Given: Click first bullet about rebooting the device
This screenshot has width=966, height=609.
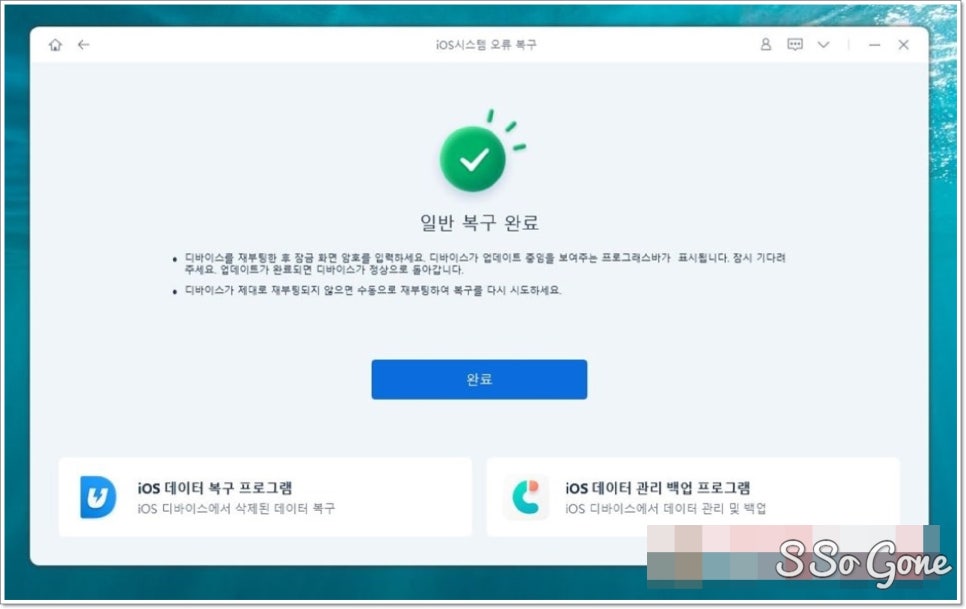Looking at the screenshot, I should click(x=485, y=264).
